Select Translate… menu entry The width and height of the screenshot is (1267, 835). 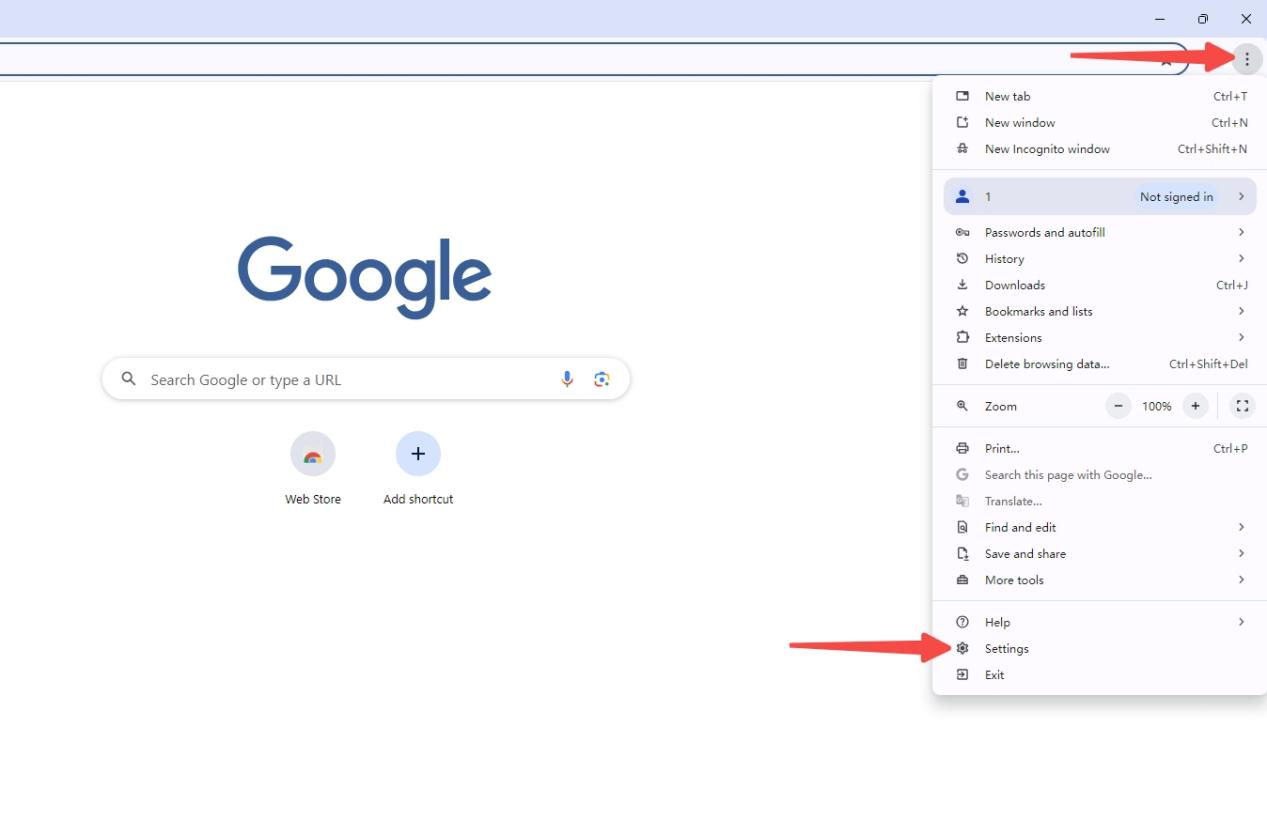point(1100,501)
